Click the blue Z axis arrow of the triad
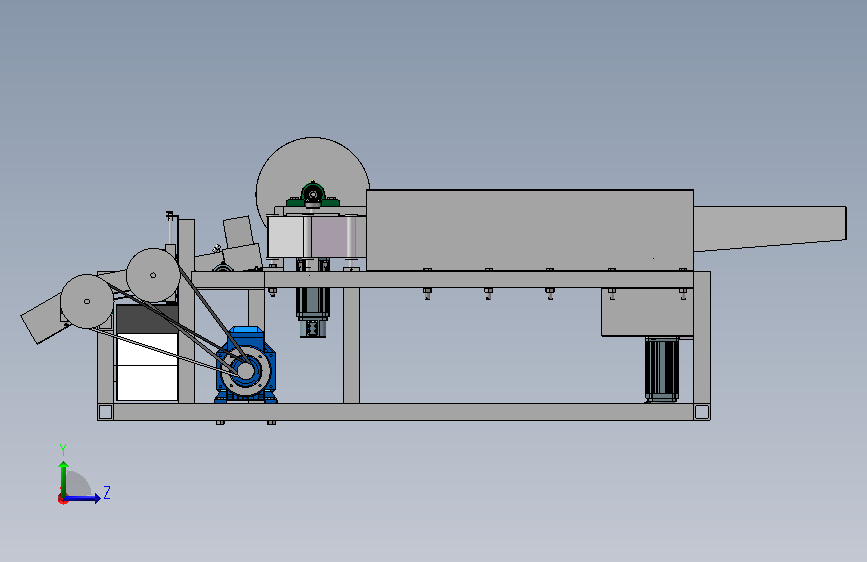Screen dimensions: 867x562 point(83,498)
